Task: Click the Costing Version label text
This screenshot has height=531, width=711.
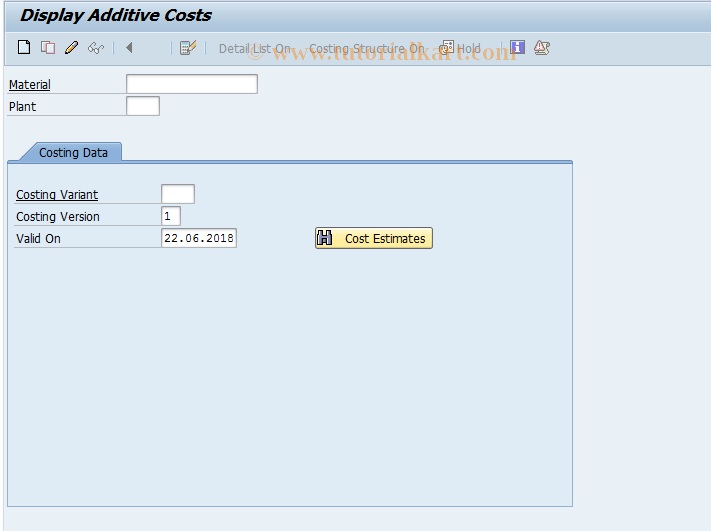Action: 58,217
